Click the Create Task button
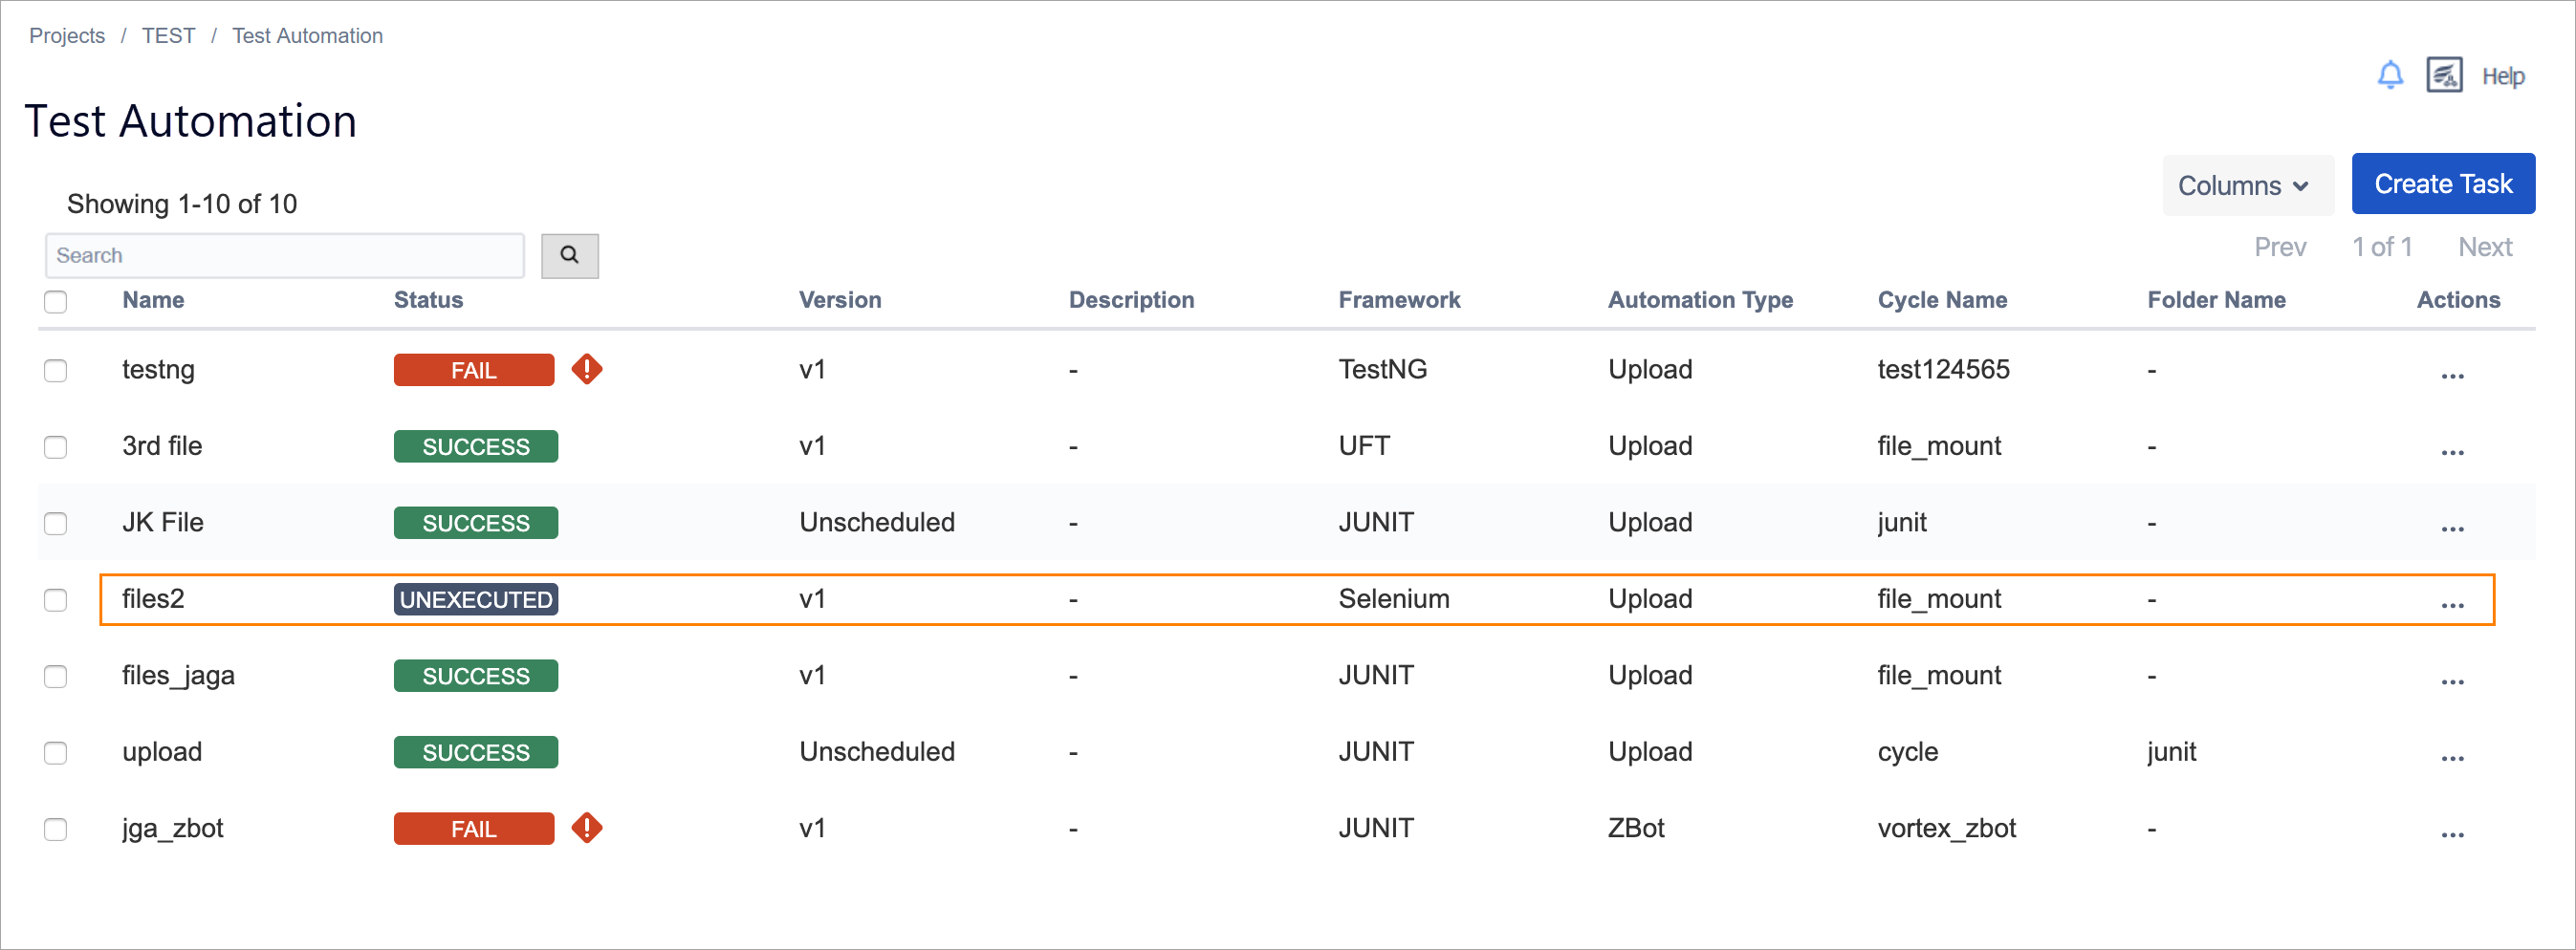 tap(2442, 184)
